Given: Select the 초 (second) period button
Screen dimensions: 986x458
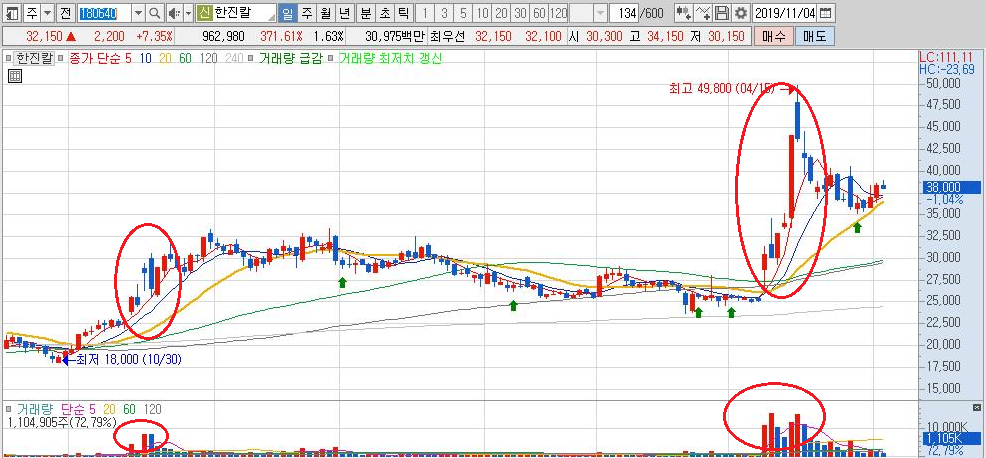Looking at the screenshot, I should click(x=384, y=13).
